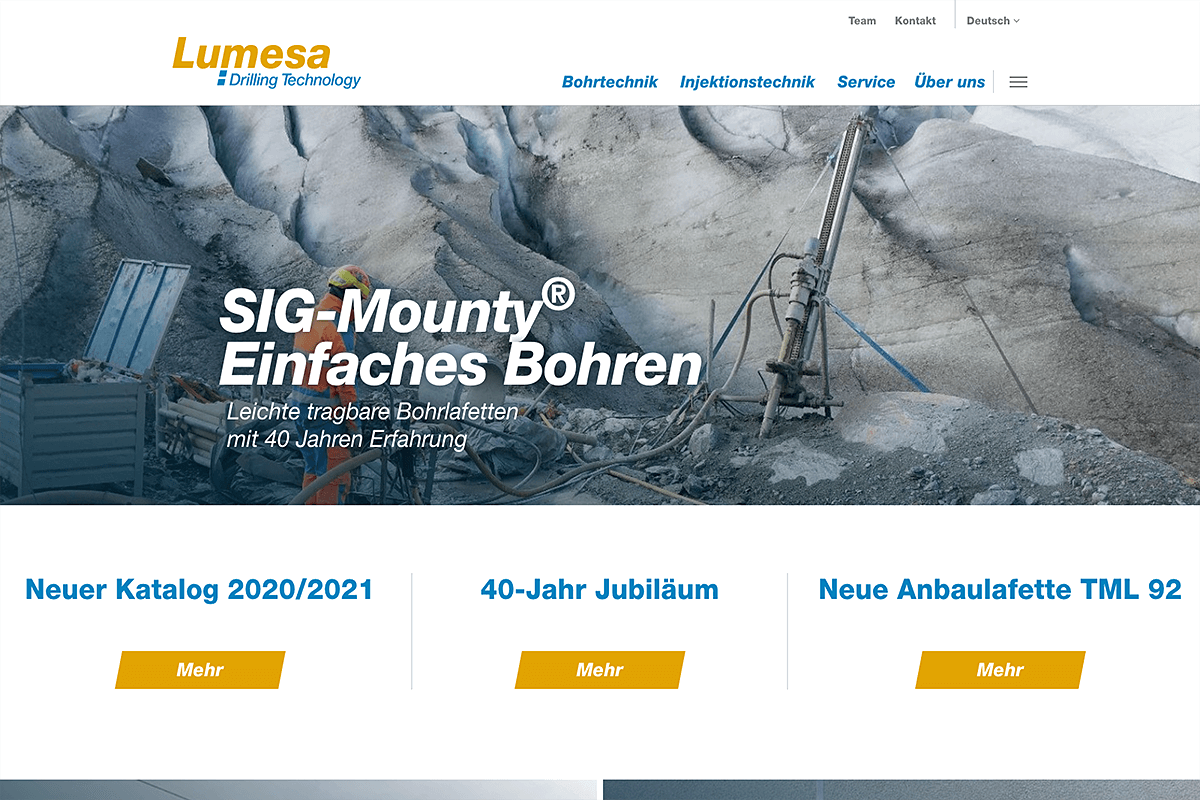Image resolution: width=1200 pixels, height=800 pixels.
Task: Open the Neue Anbaulafette TML 92 heading
Action: point(1000,589)
